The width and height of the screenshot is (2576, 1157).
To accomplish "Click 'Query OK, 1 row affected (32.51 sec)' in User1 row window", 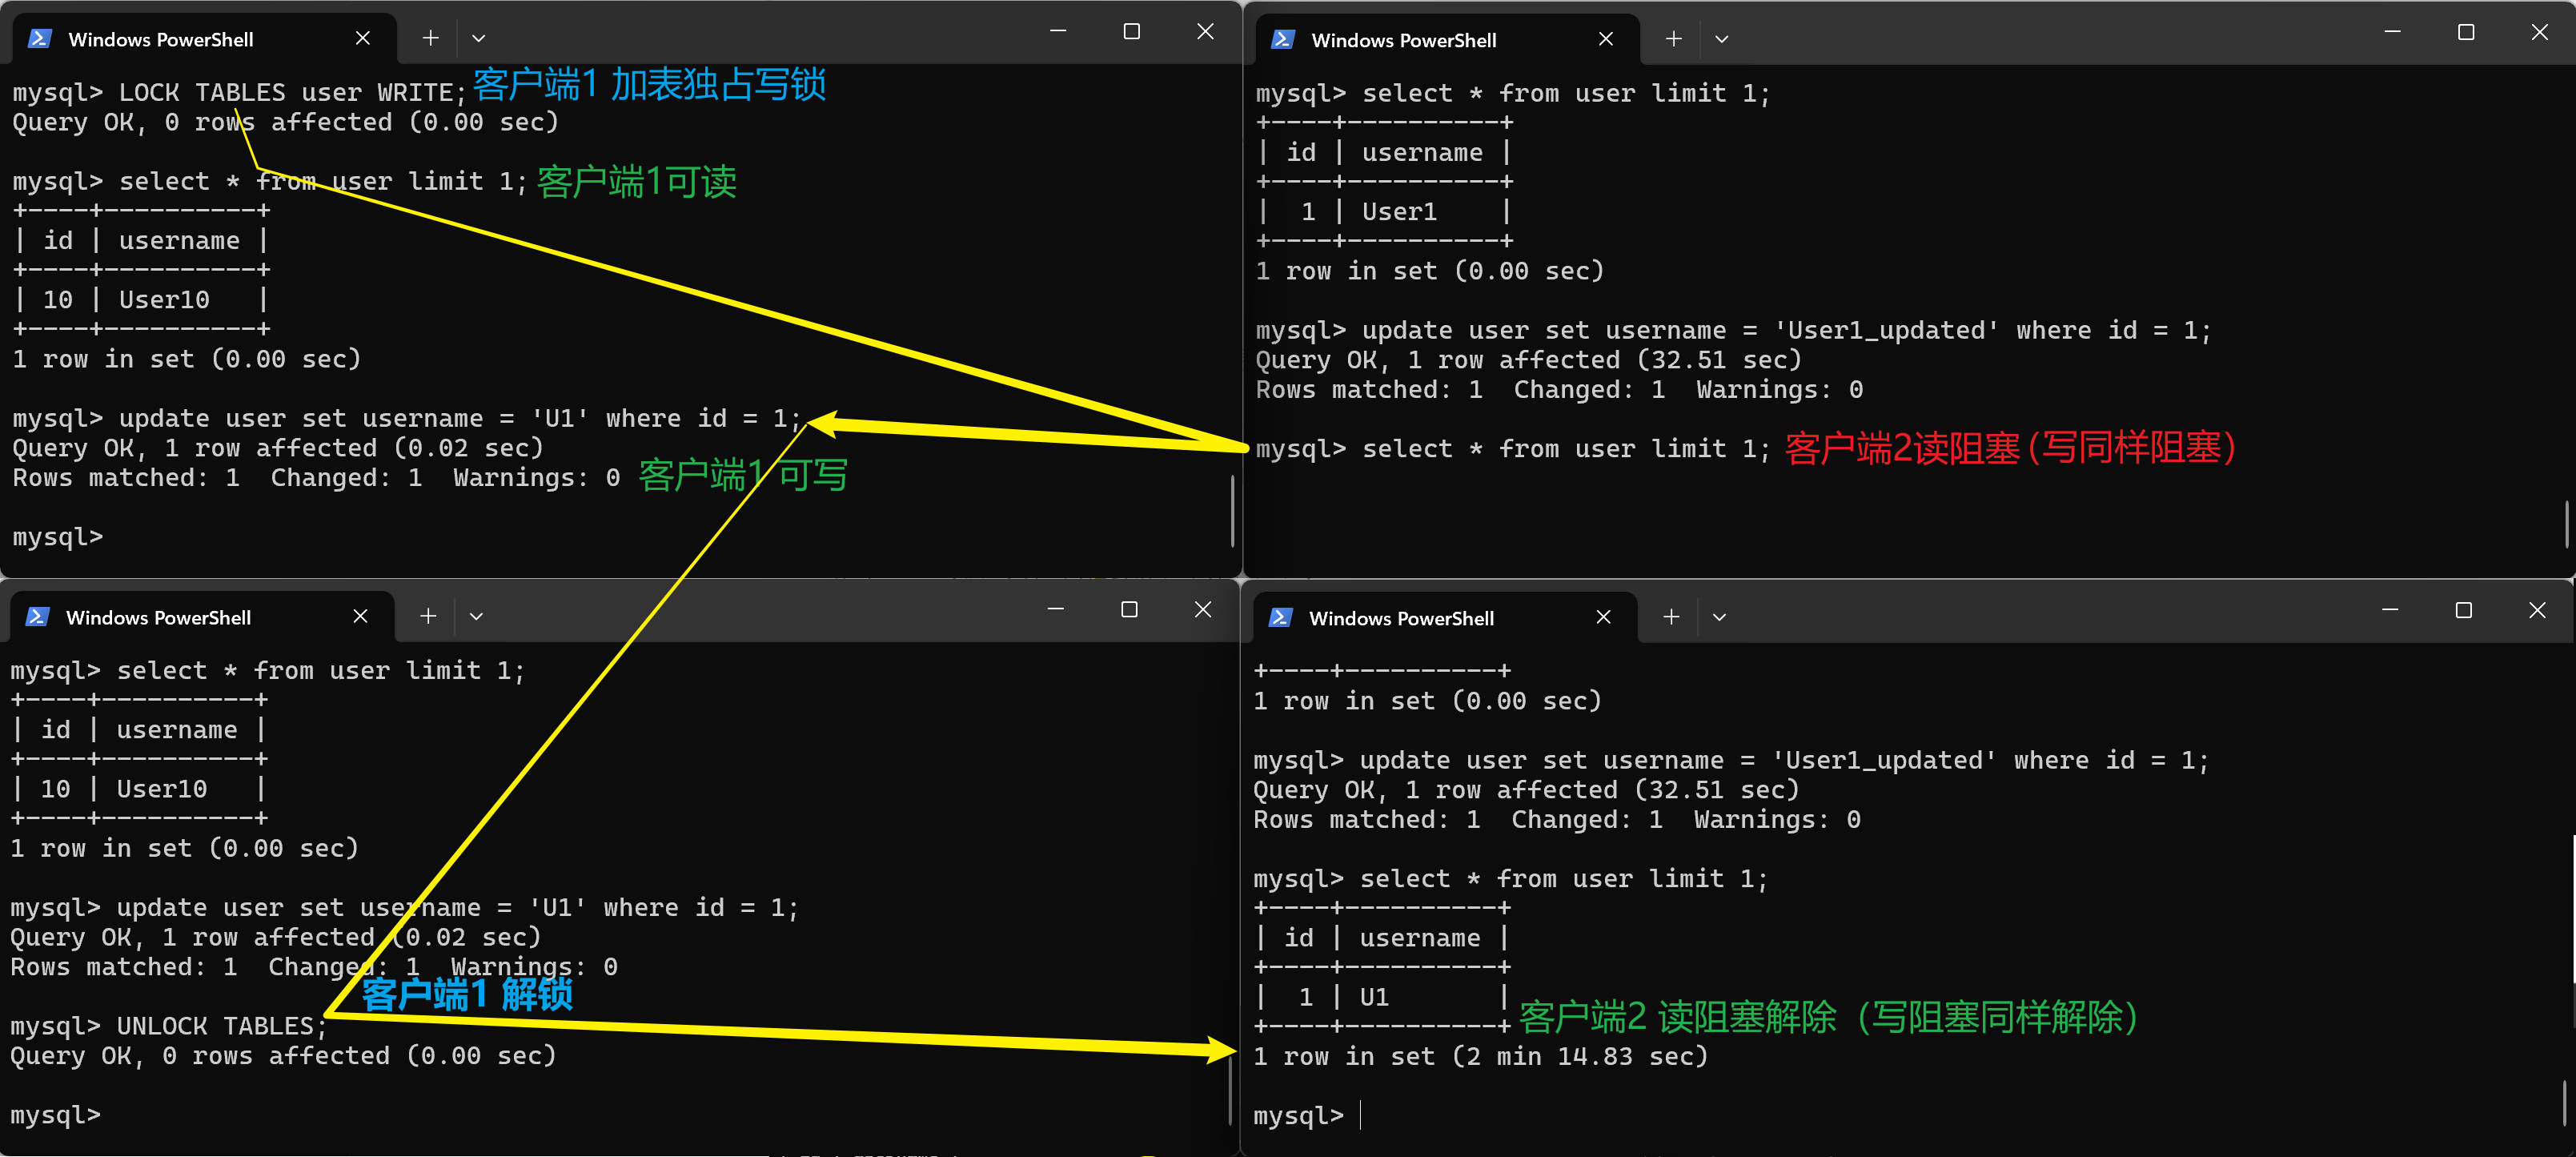I will (1529, 360).
